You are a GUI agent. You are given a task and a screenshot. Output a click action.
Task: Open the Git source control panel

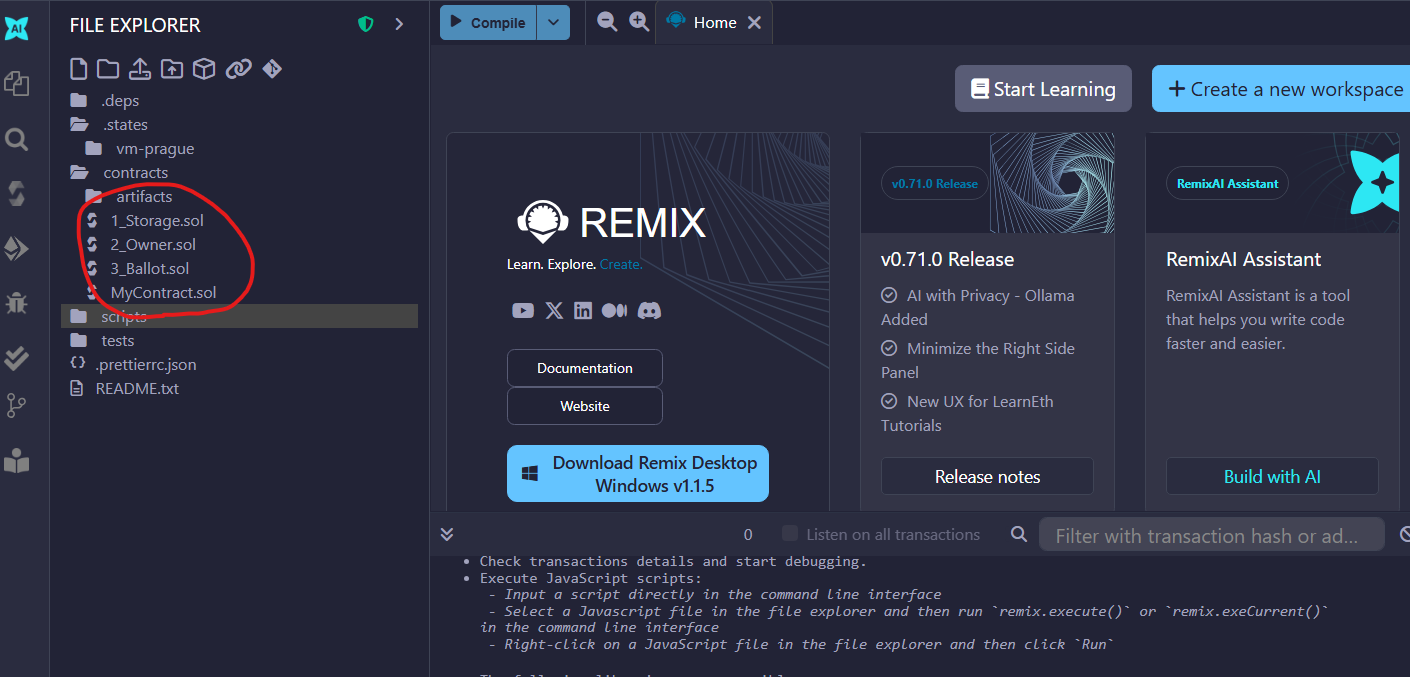coord(17,405)
